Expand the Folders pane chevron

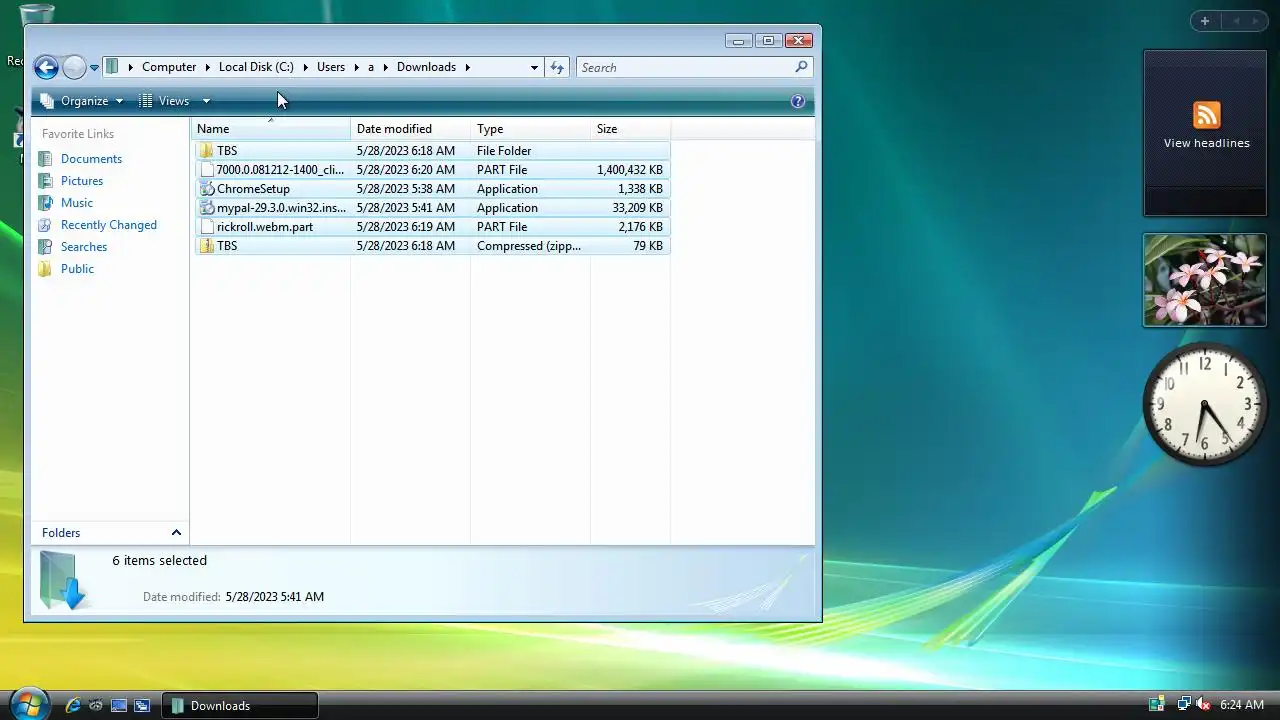176,533
